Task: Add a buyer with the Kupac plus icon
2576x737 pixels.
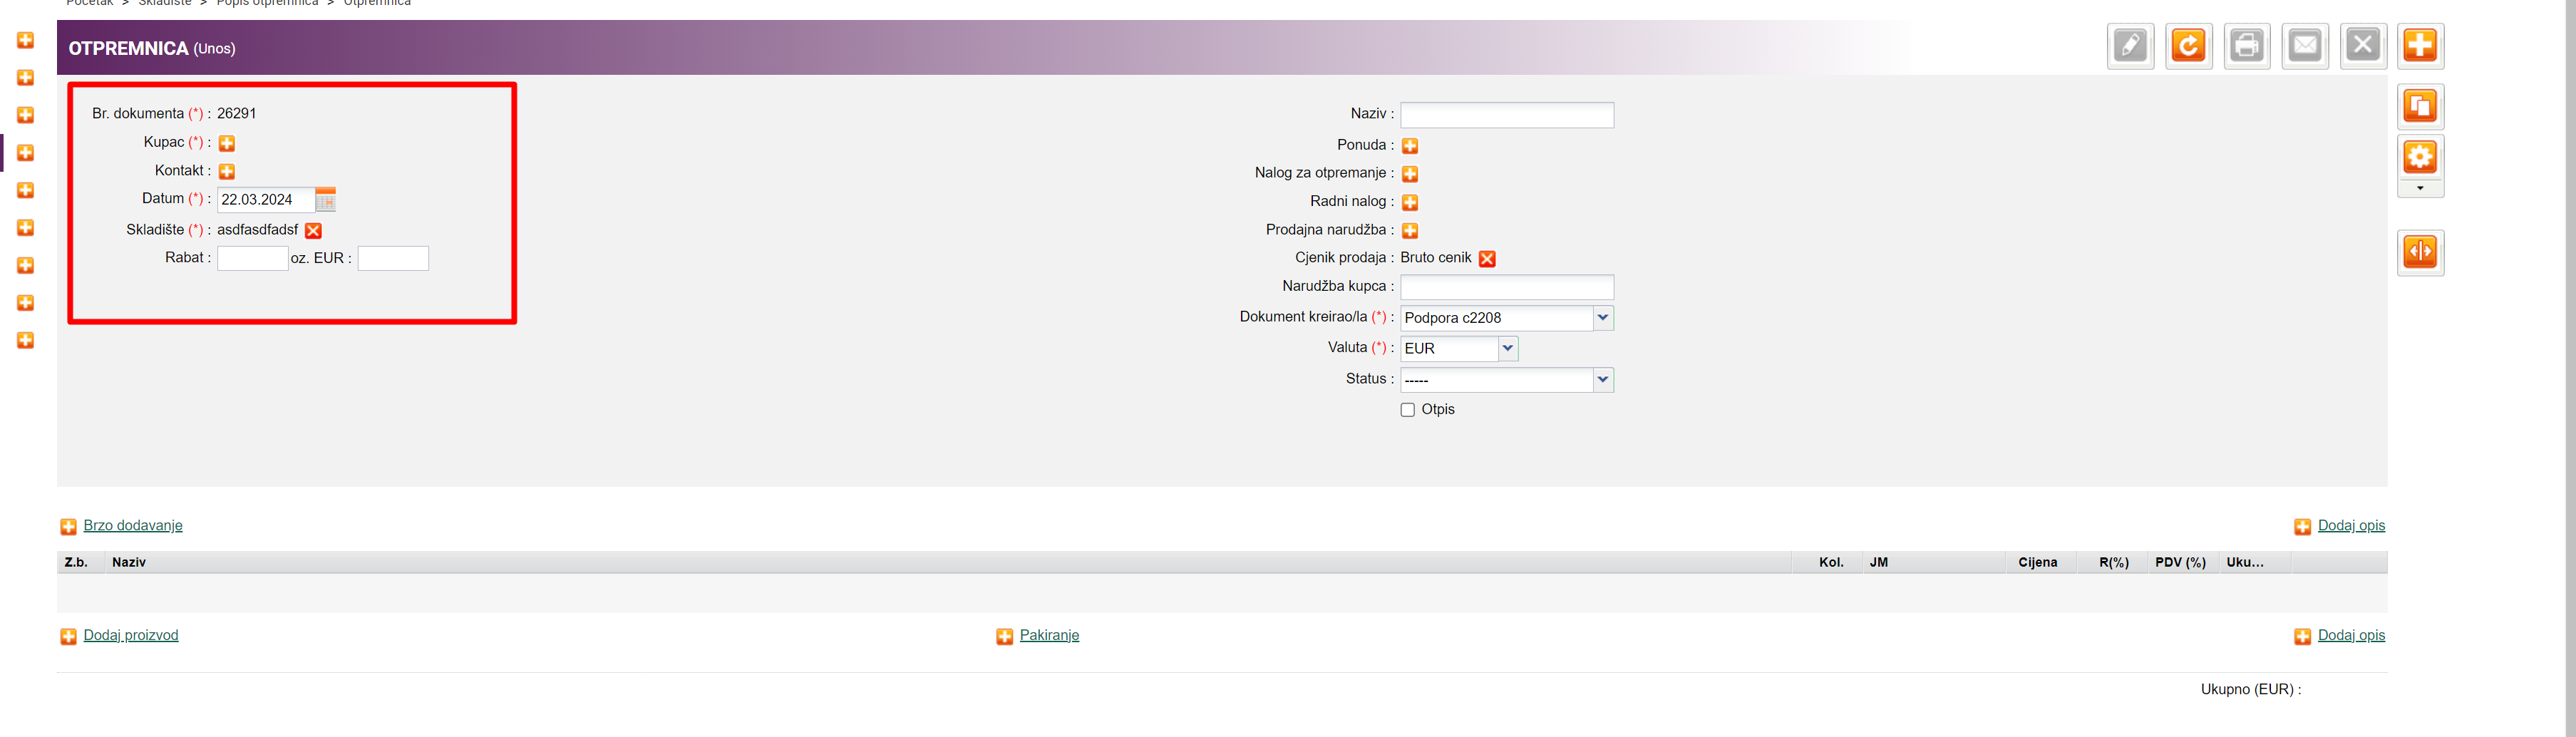Action: 227,143
